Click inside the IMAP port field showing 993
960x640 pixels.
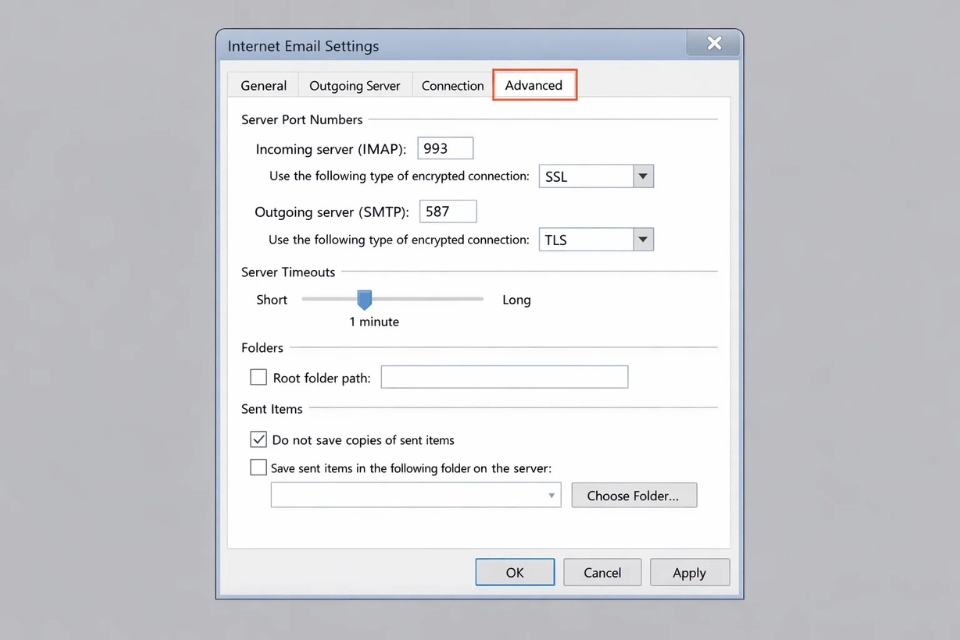444,147
